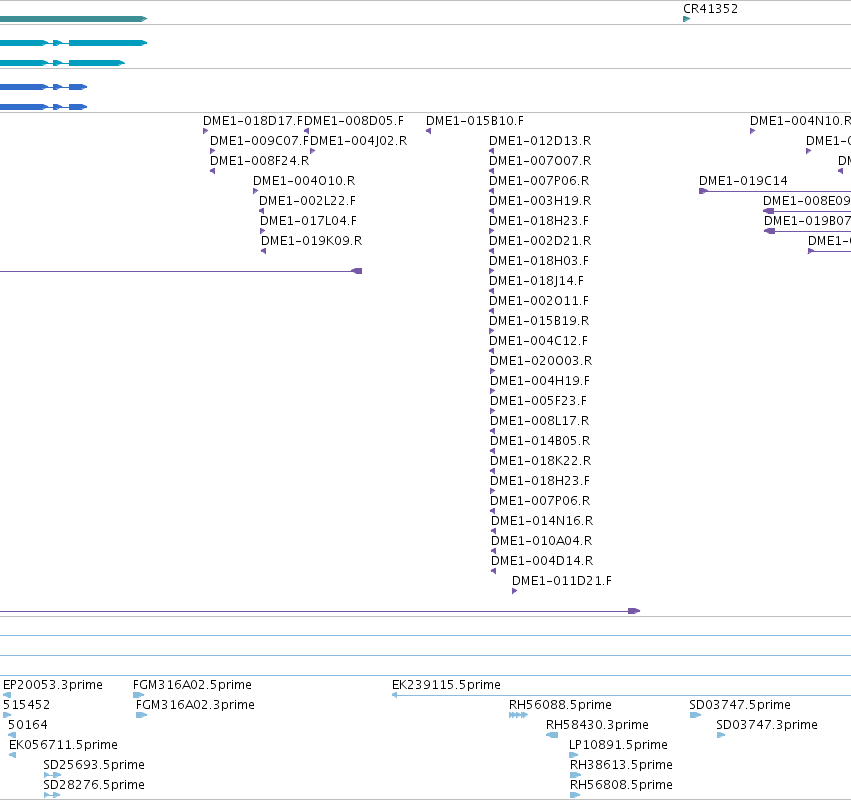Open the DME1-015B19.R label

(539, 321)
